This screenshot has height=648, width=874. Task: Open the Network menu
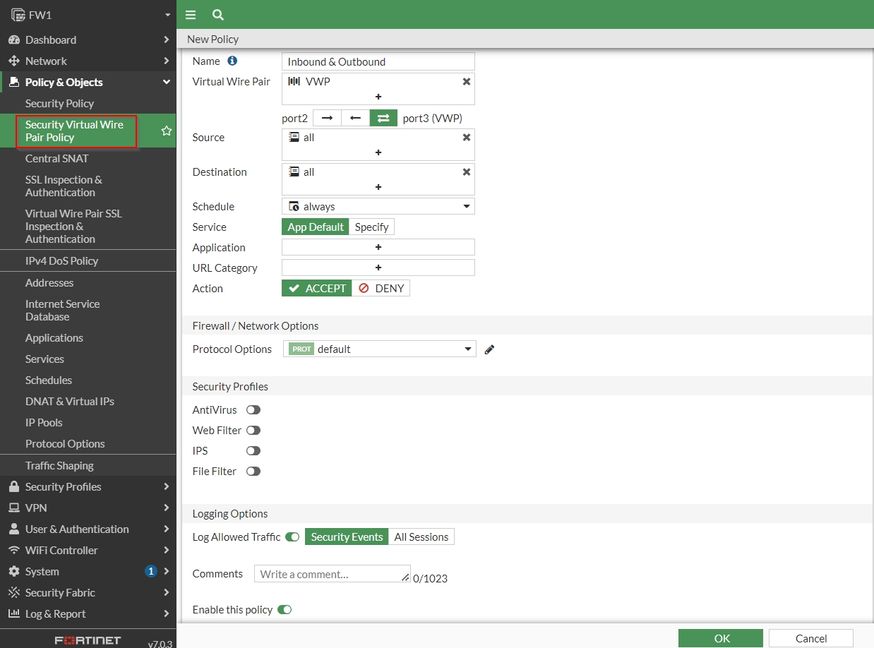pyautogui.click(x=88, y=61)
